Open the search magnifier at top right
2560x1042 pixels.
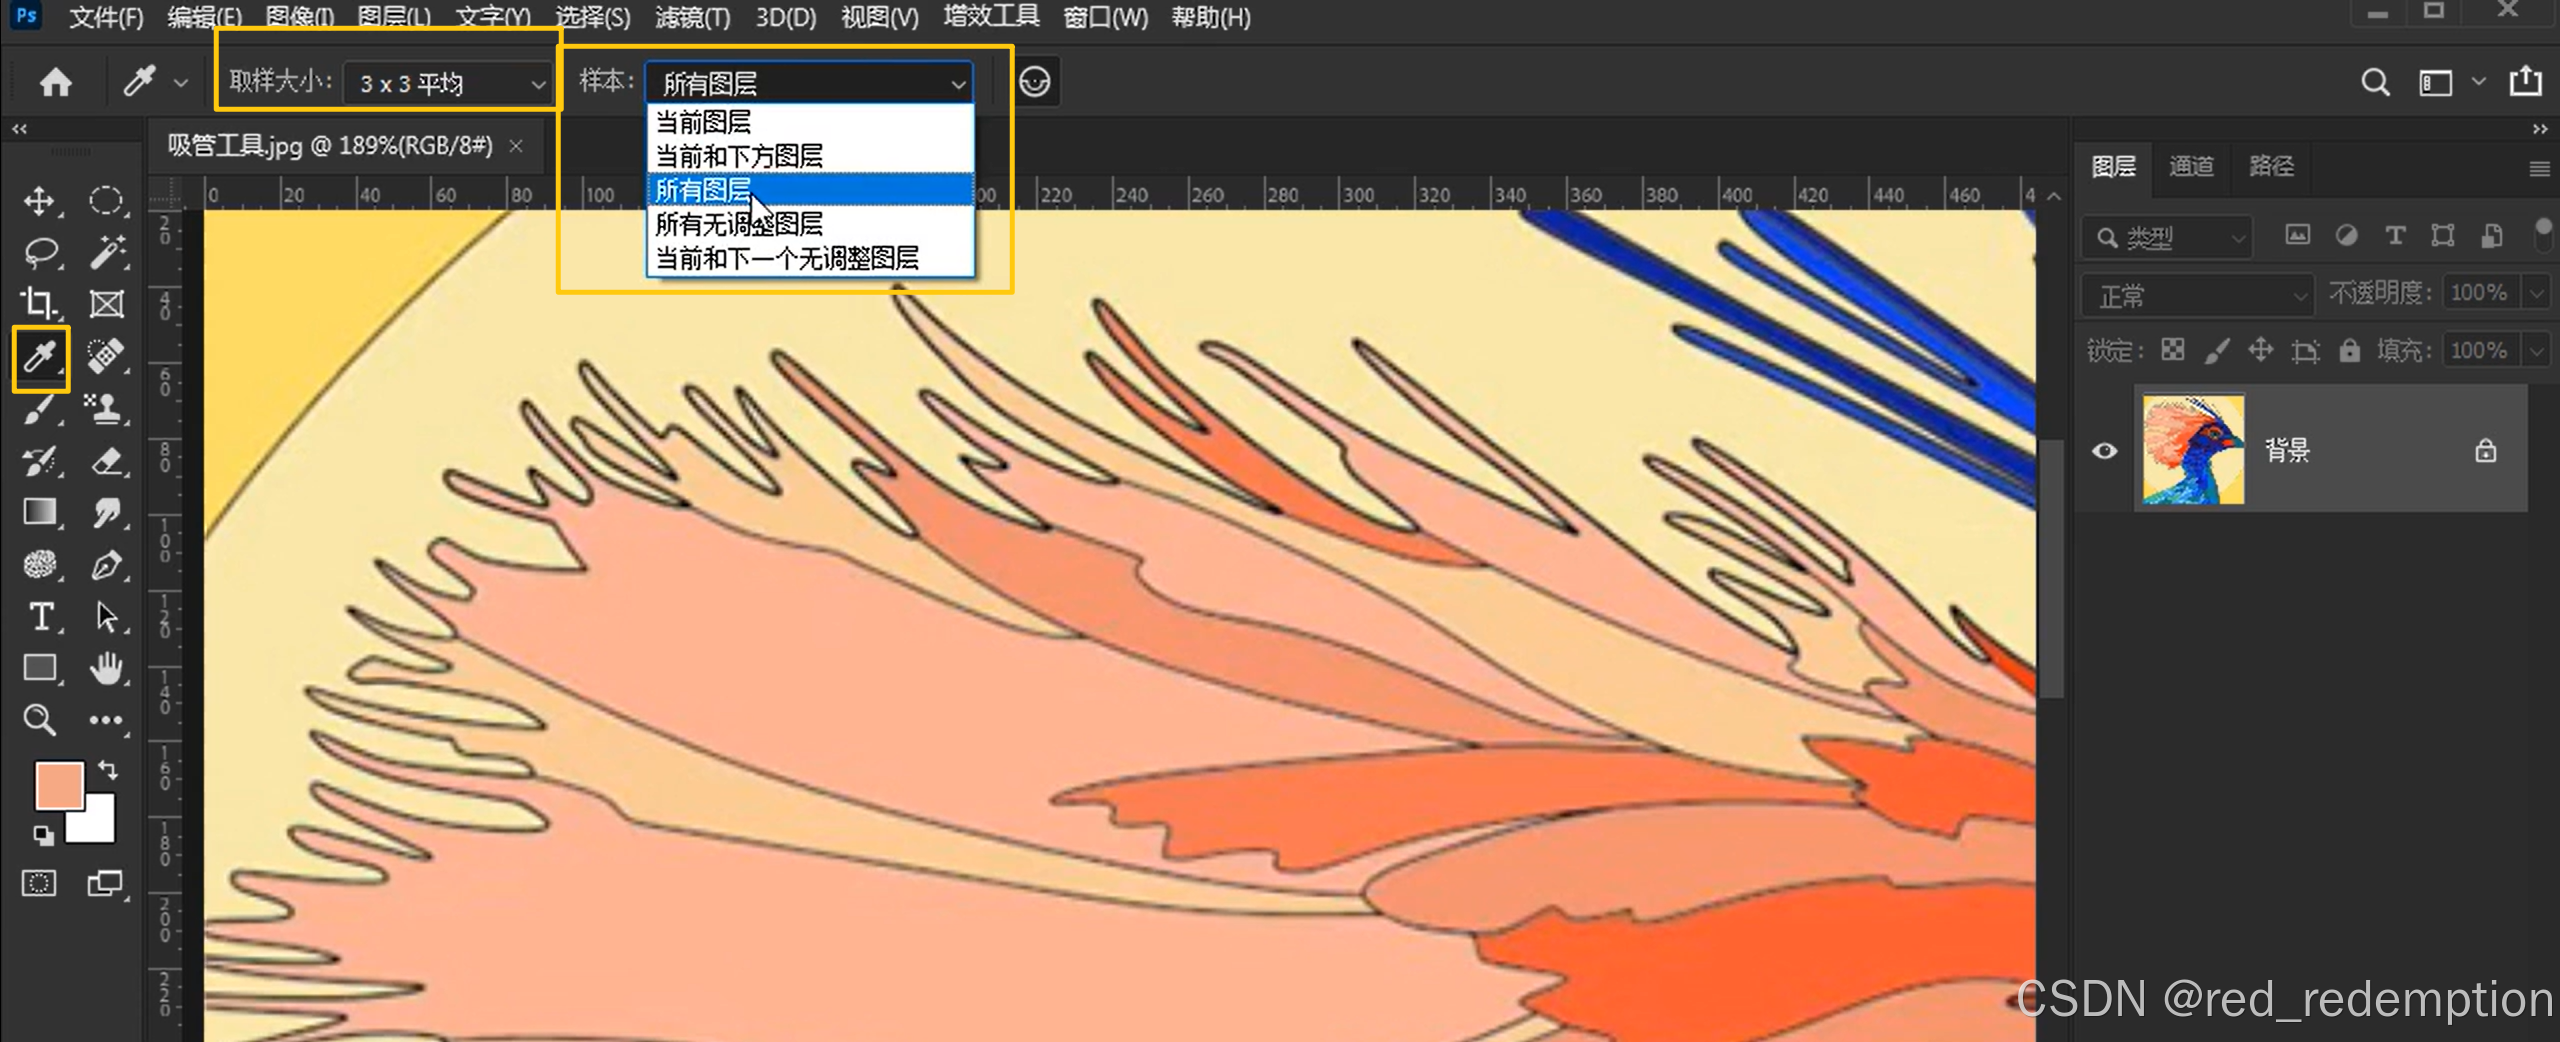2375,82
